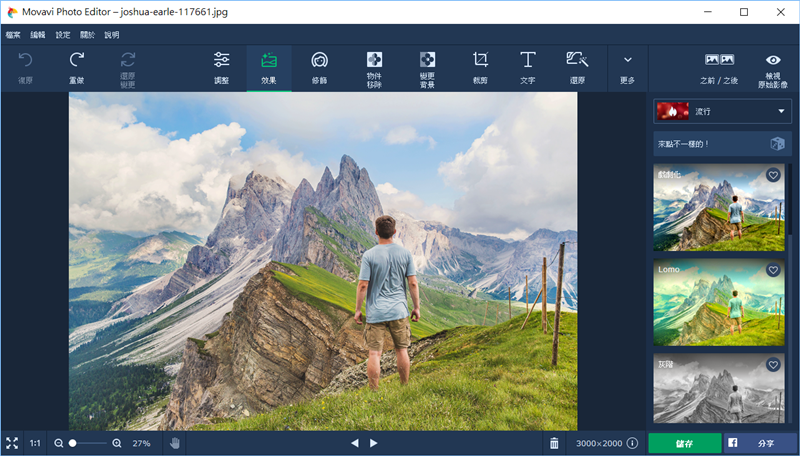Open the Settings (設定) menu
The width and height of the screenshot is (800, 456).
(63, 35)
